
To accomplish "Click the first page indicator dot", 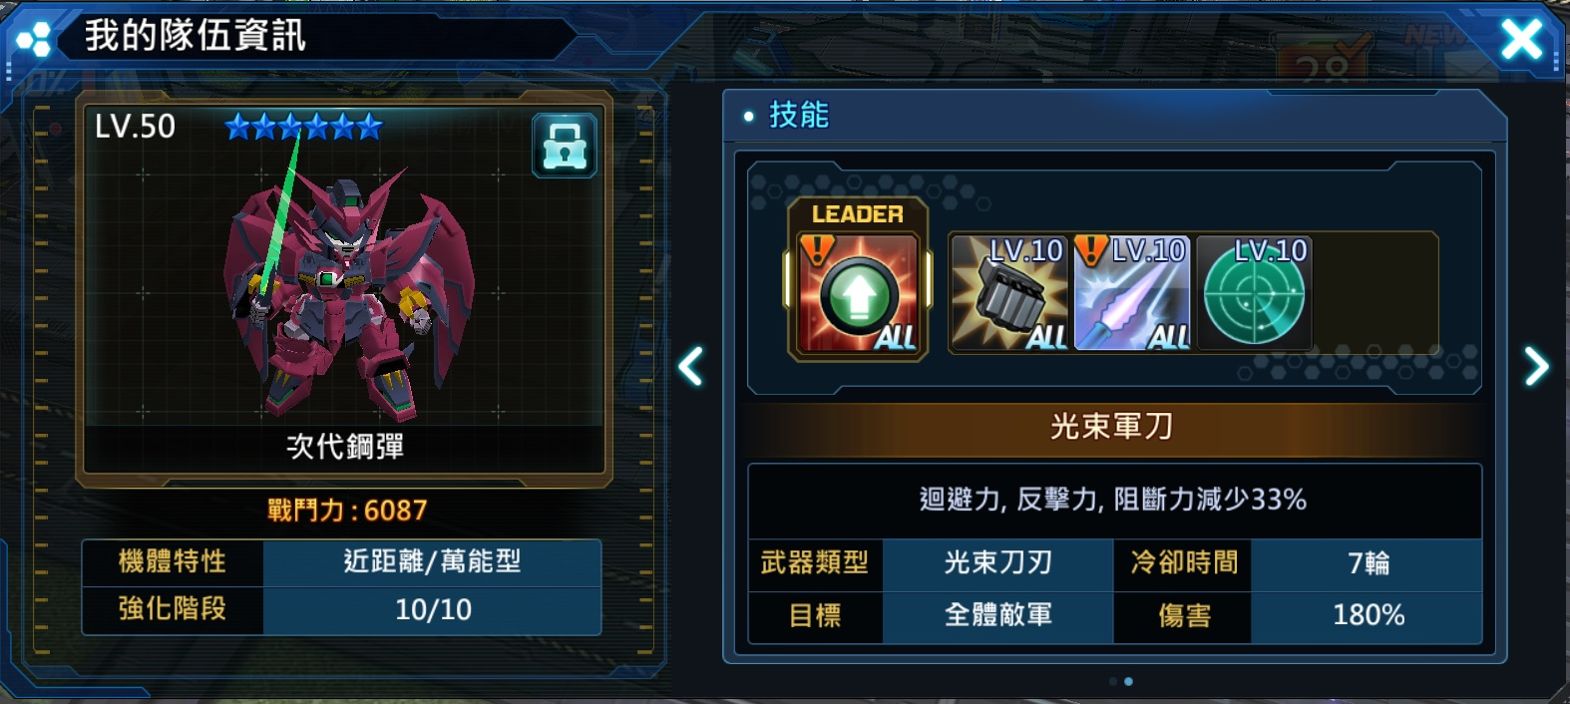I will click(1113, 681).
